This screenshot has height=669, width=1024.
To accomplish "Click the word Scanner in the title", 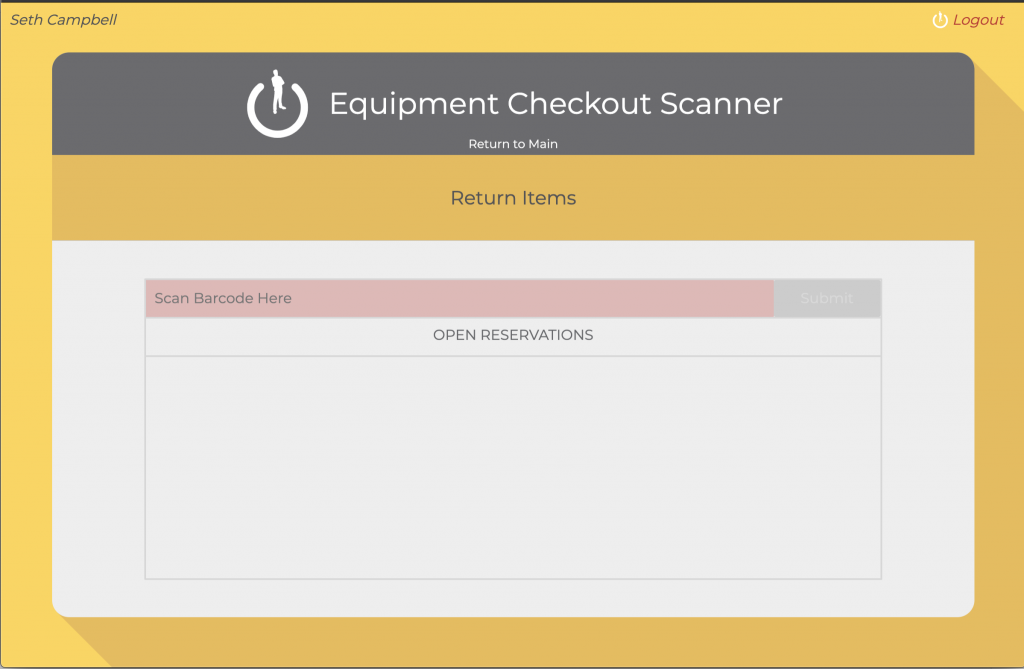I will tap(724, 104).
